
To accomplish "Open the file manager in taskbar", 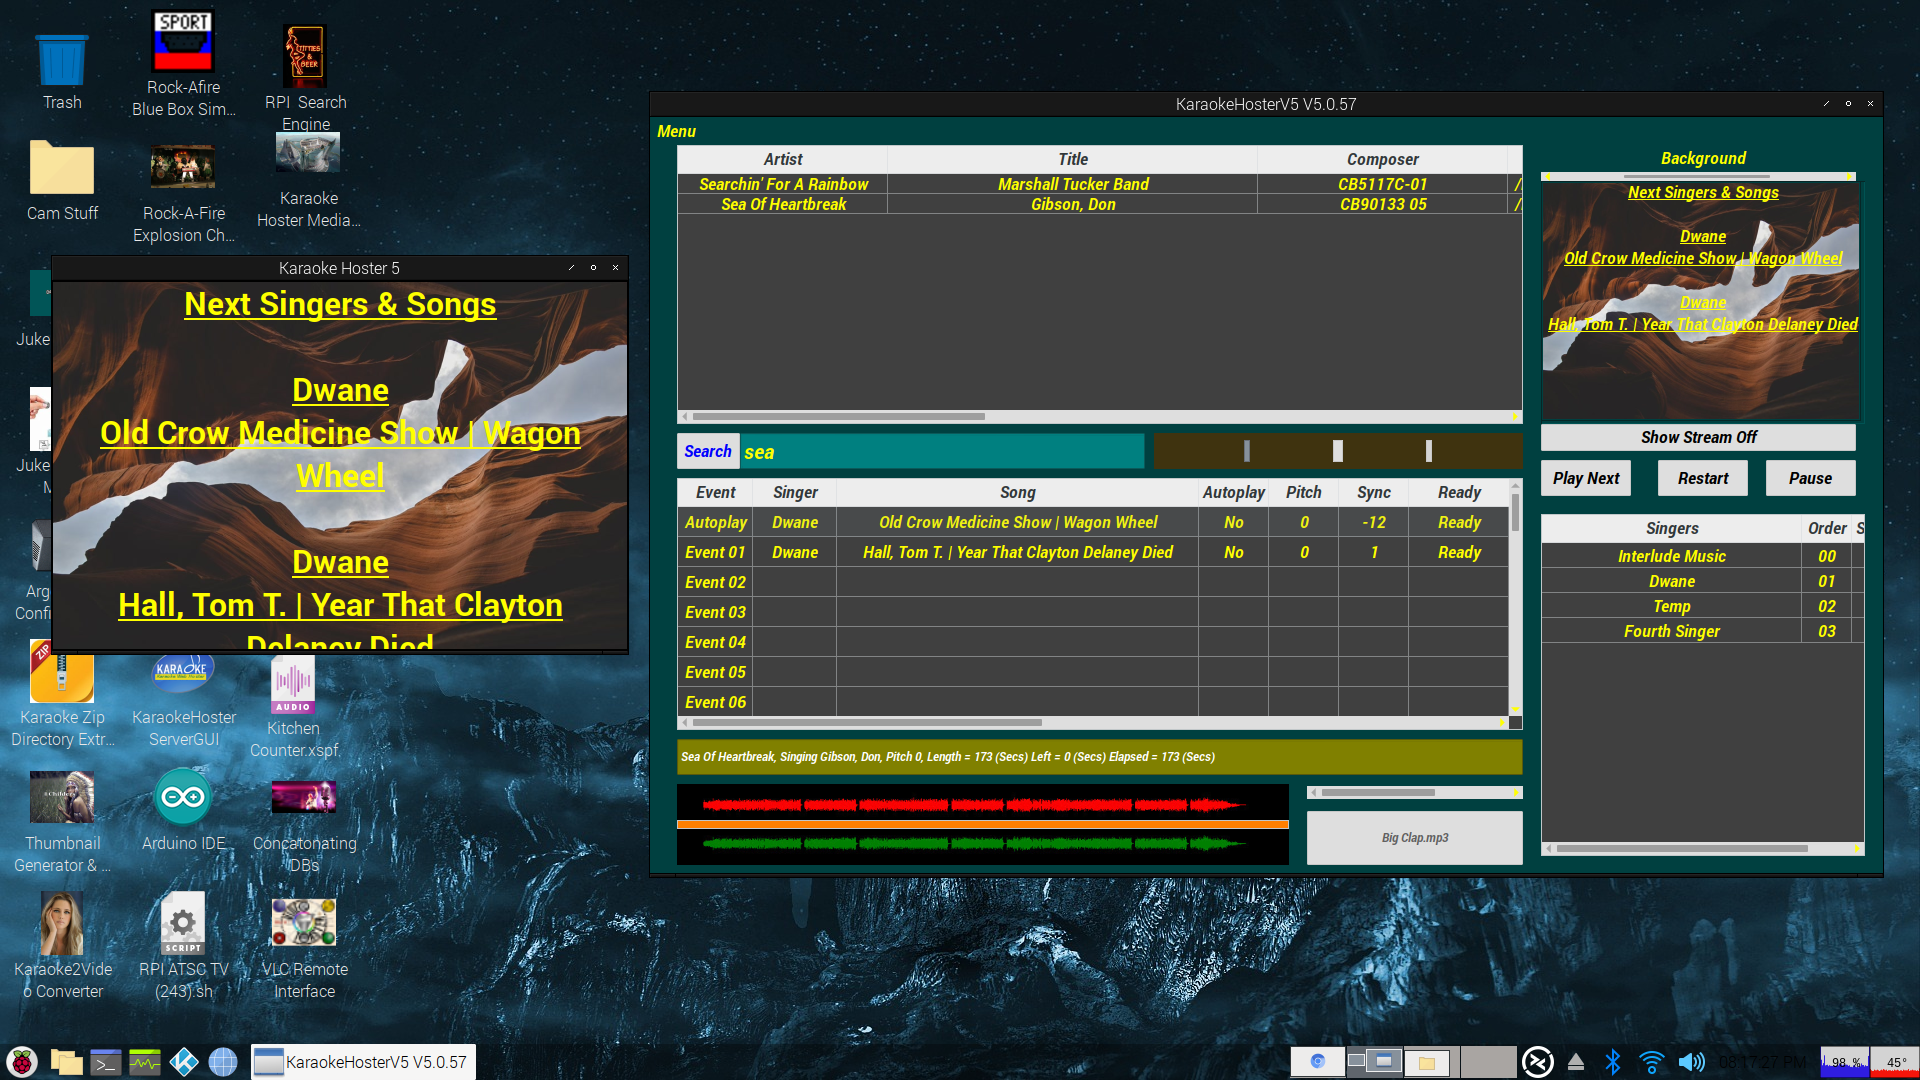I will pos(66,1062).
